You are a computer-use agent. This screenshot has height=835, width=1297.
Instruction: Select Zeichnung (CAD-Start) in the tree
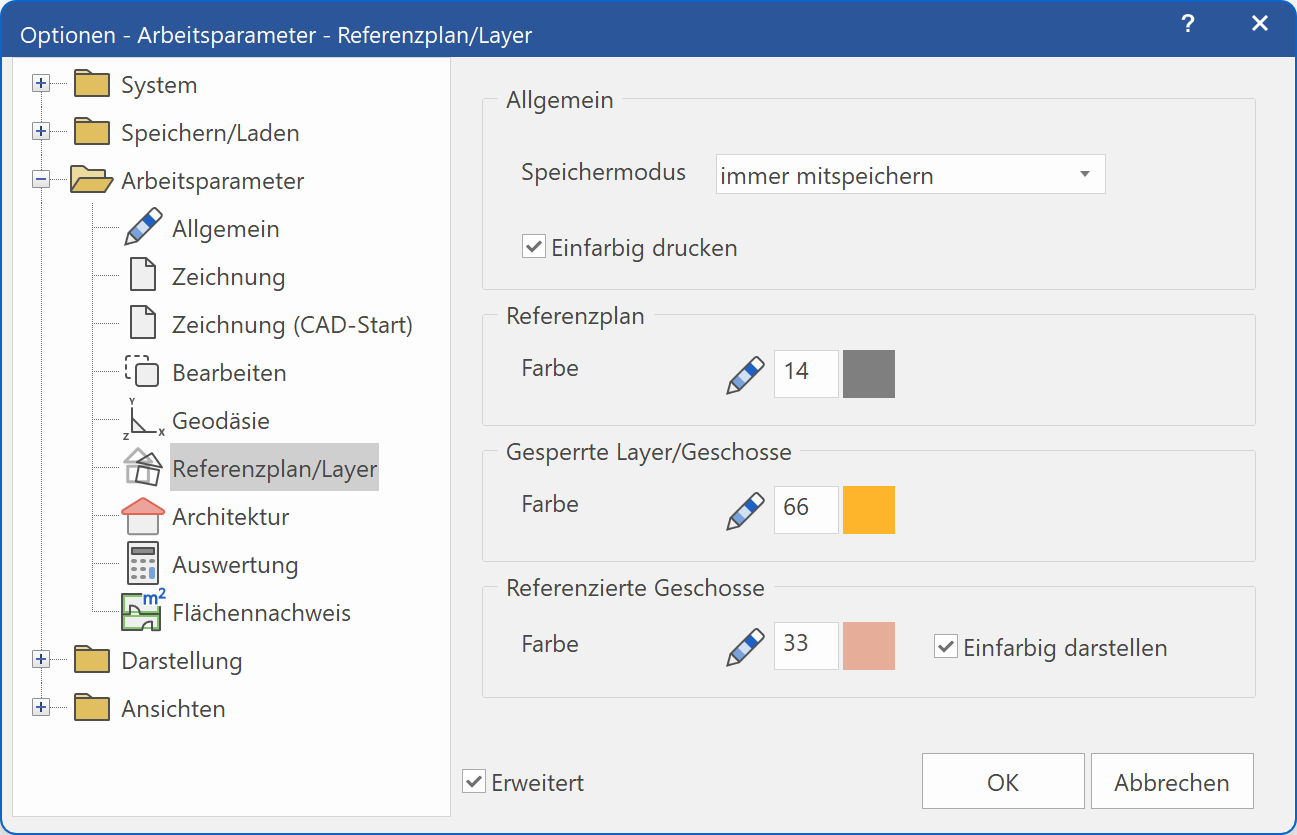(290, 323)
